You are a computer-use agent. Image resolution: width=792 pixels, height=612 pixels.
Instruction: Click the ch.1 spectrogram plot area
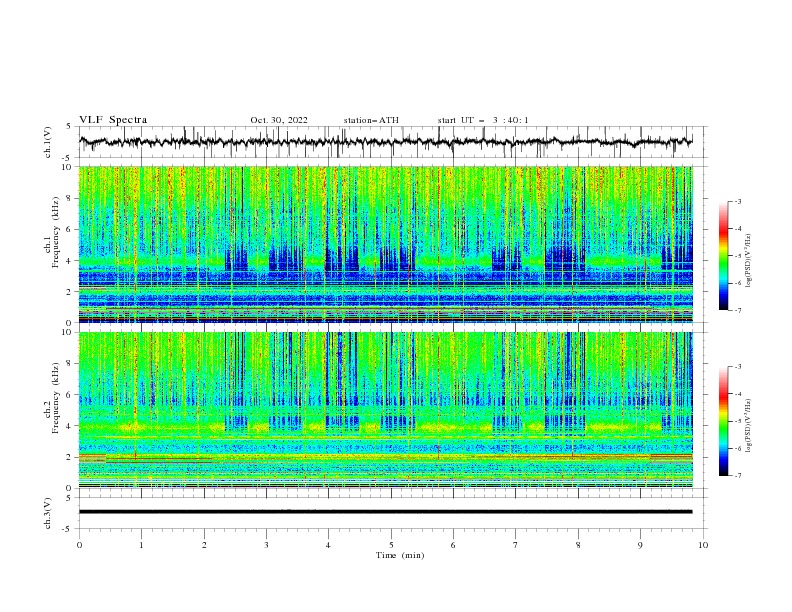click(385, 244)
